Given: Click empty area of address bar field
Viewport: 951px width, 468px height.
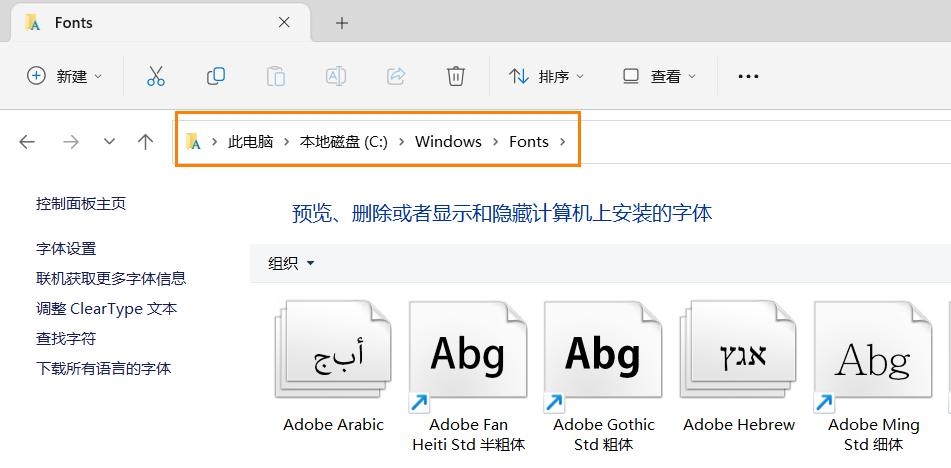Looking at the screenshot, I should (x=764, y=142).
